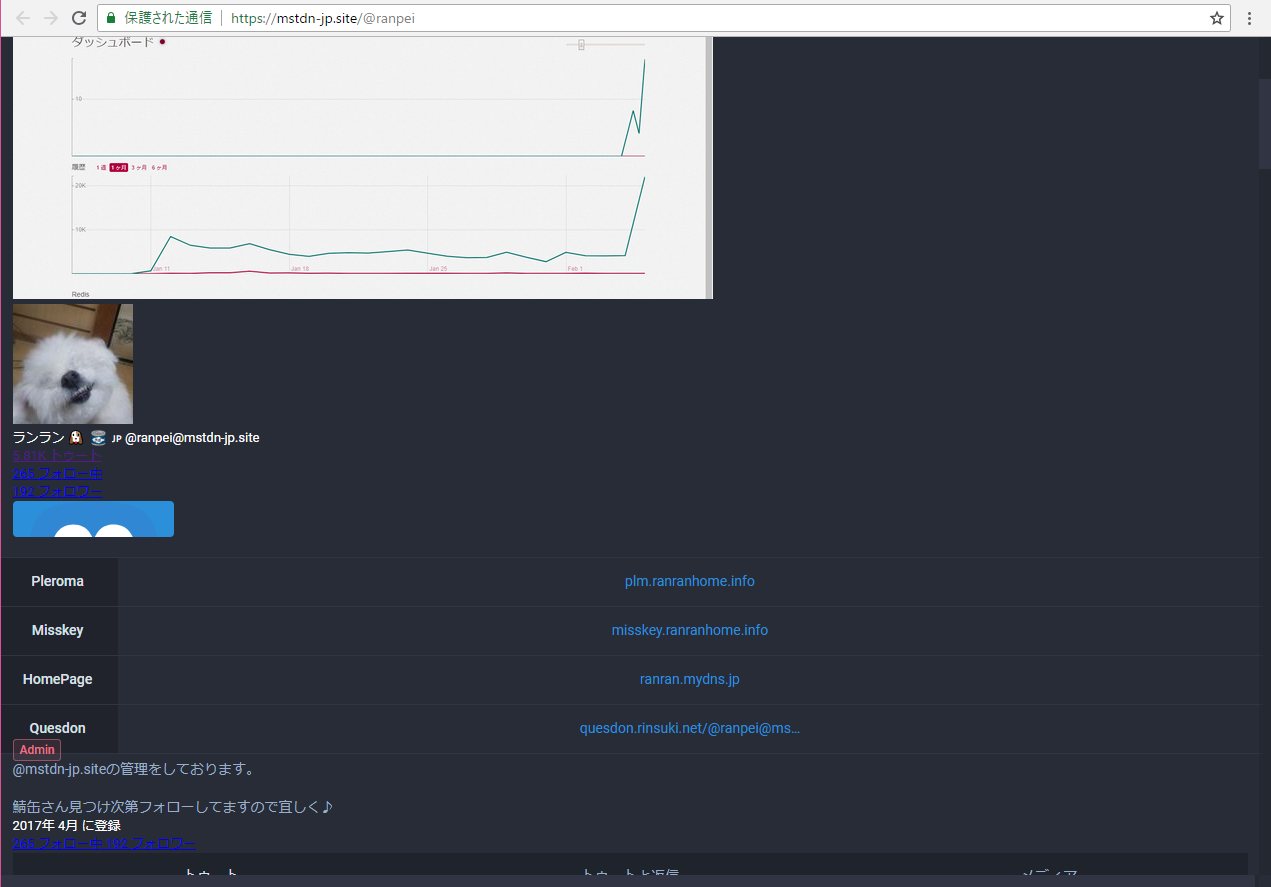Click the dashboard graph header image
The image size is (1271, 887).
click(x=362, y=167)
